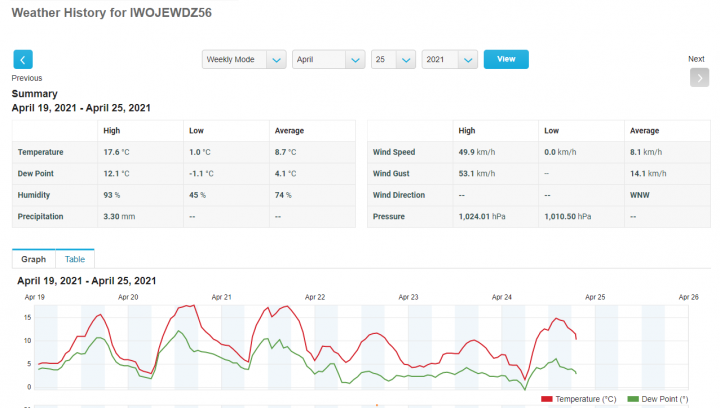Switch to the Table tab

coord(74,259)
